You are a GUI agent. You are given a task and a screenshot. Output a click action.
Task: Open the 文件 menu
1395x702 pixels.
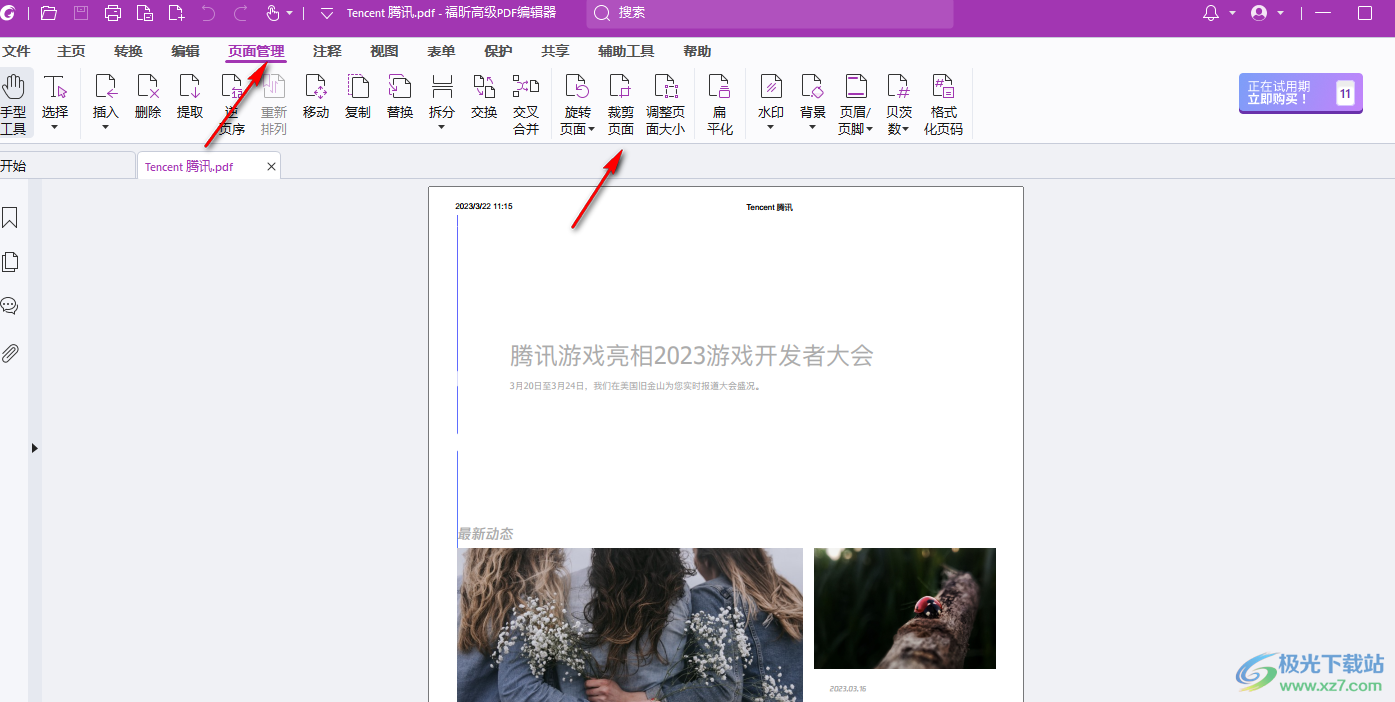pyautogui.click(x=16, y=51)
